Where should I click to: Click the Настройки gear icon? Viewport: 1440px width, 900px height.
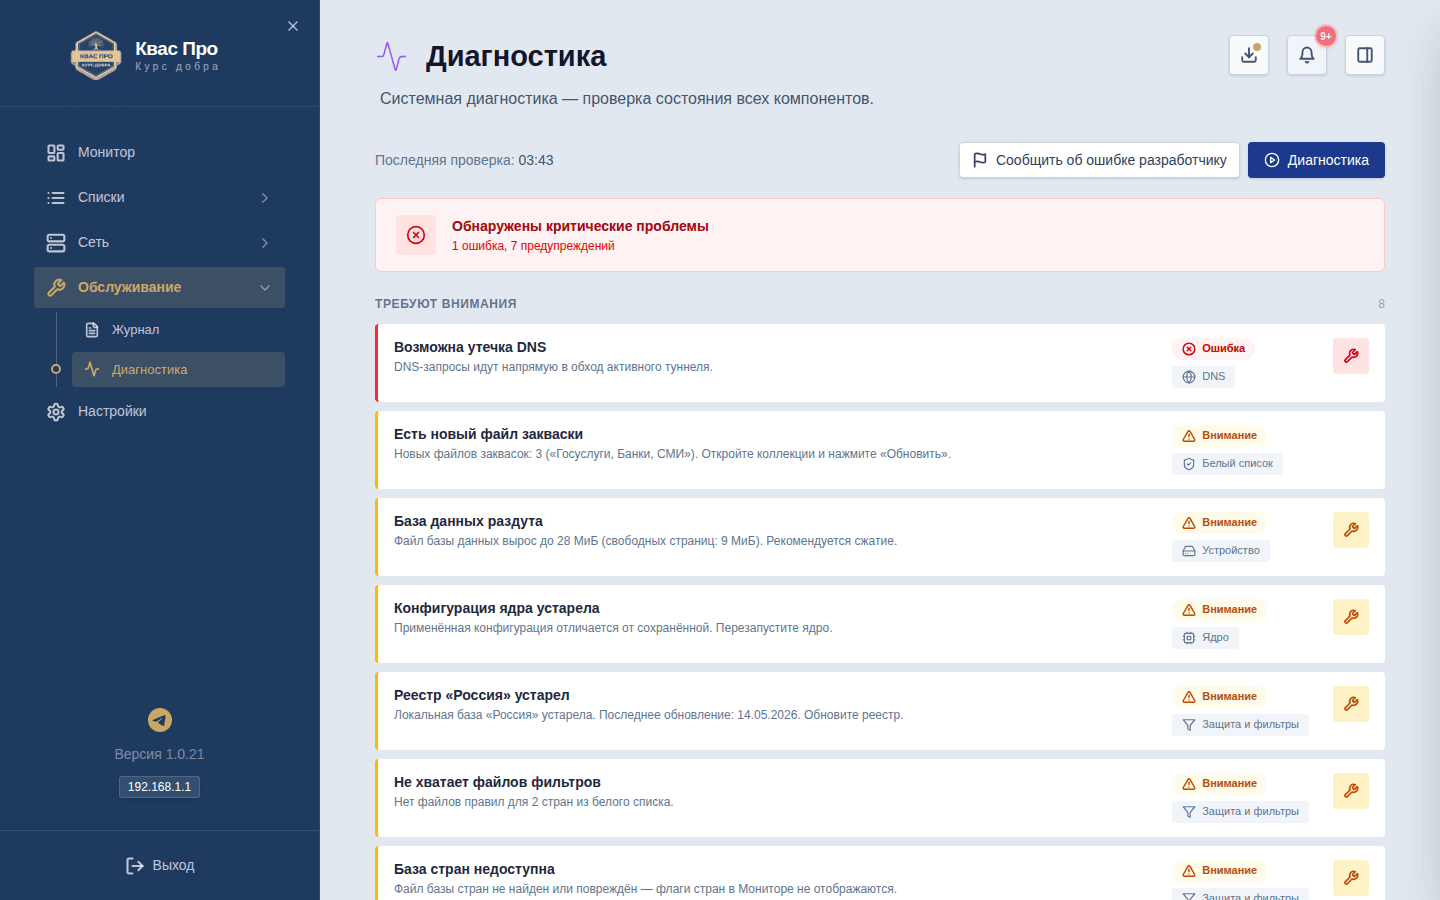(56, 412)
